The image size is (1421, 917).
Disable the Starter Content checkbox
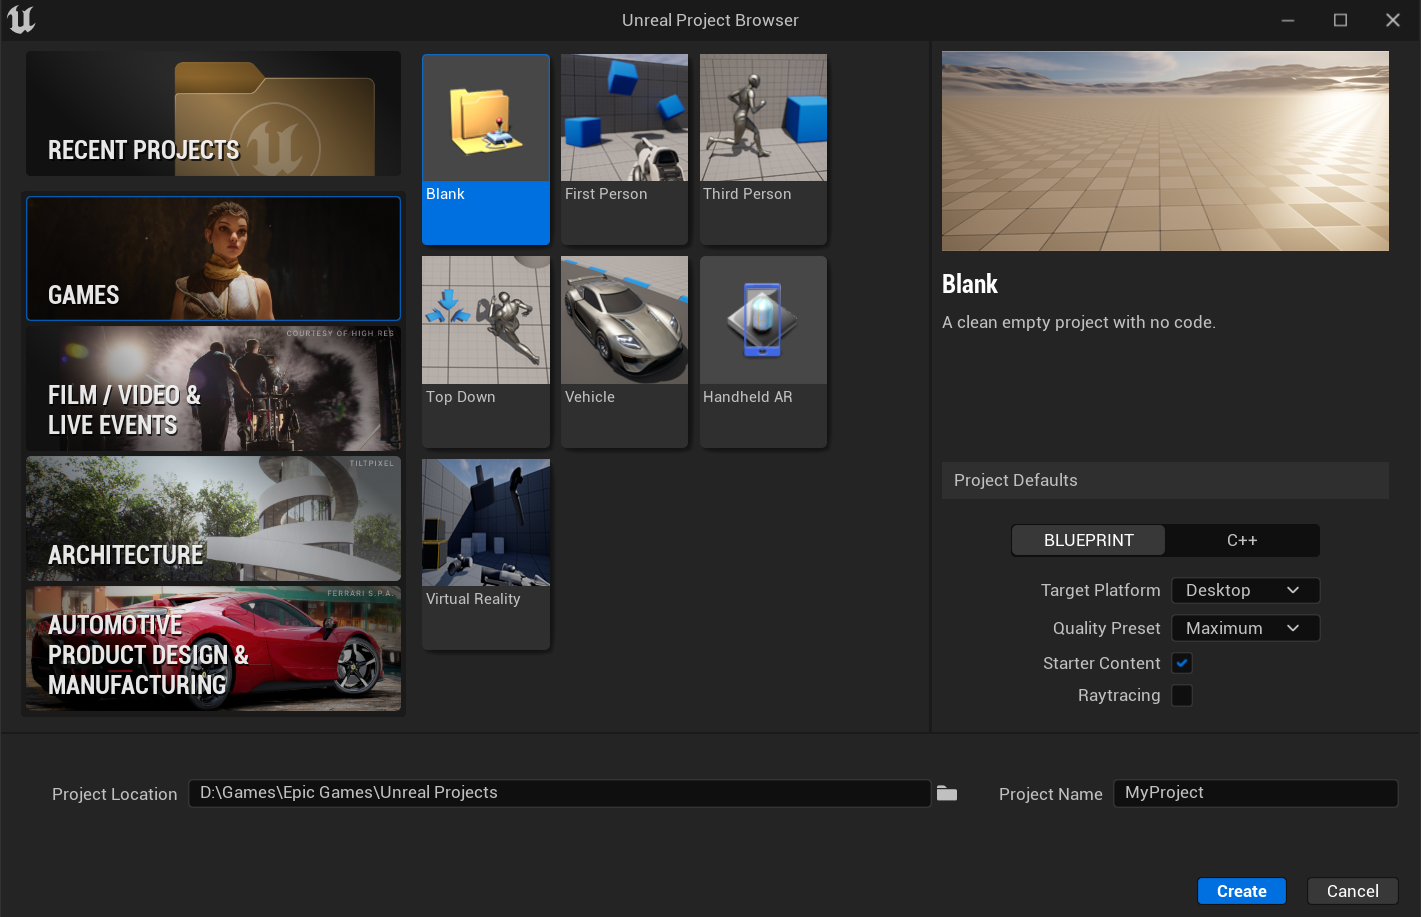pos(1182,663)
